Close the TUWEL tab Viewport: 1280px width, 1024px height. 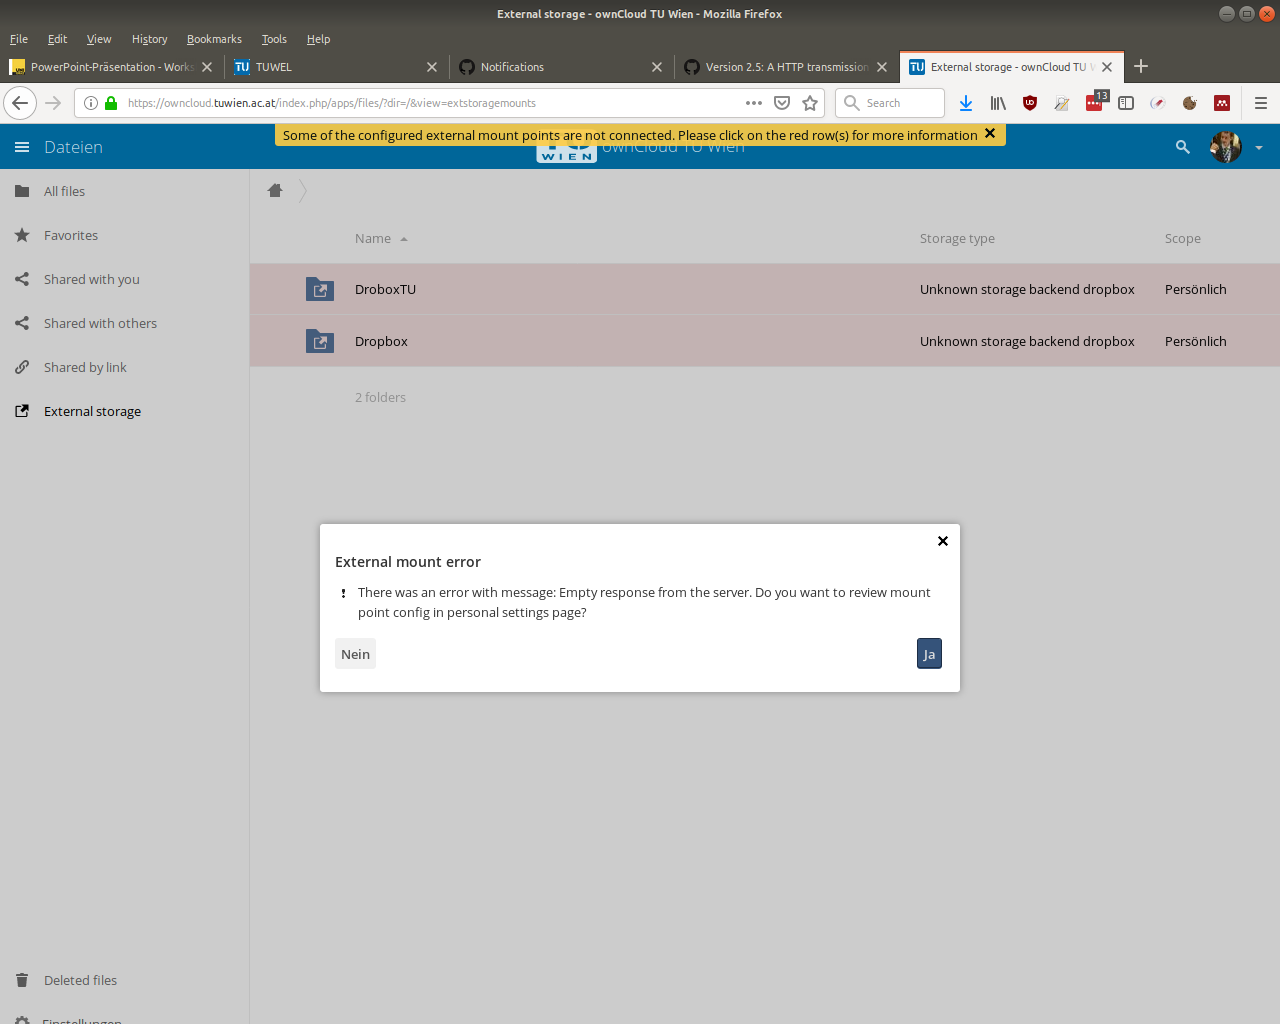click(432, 67)
